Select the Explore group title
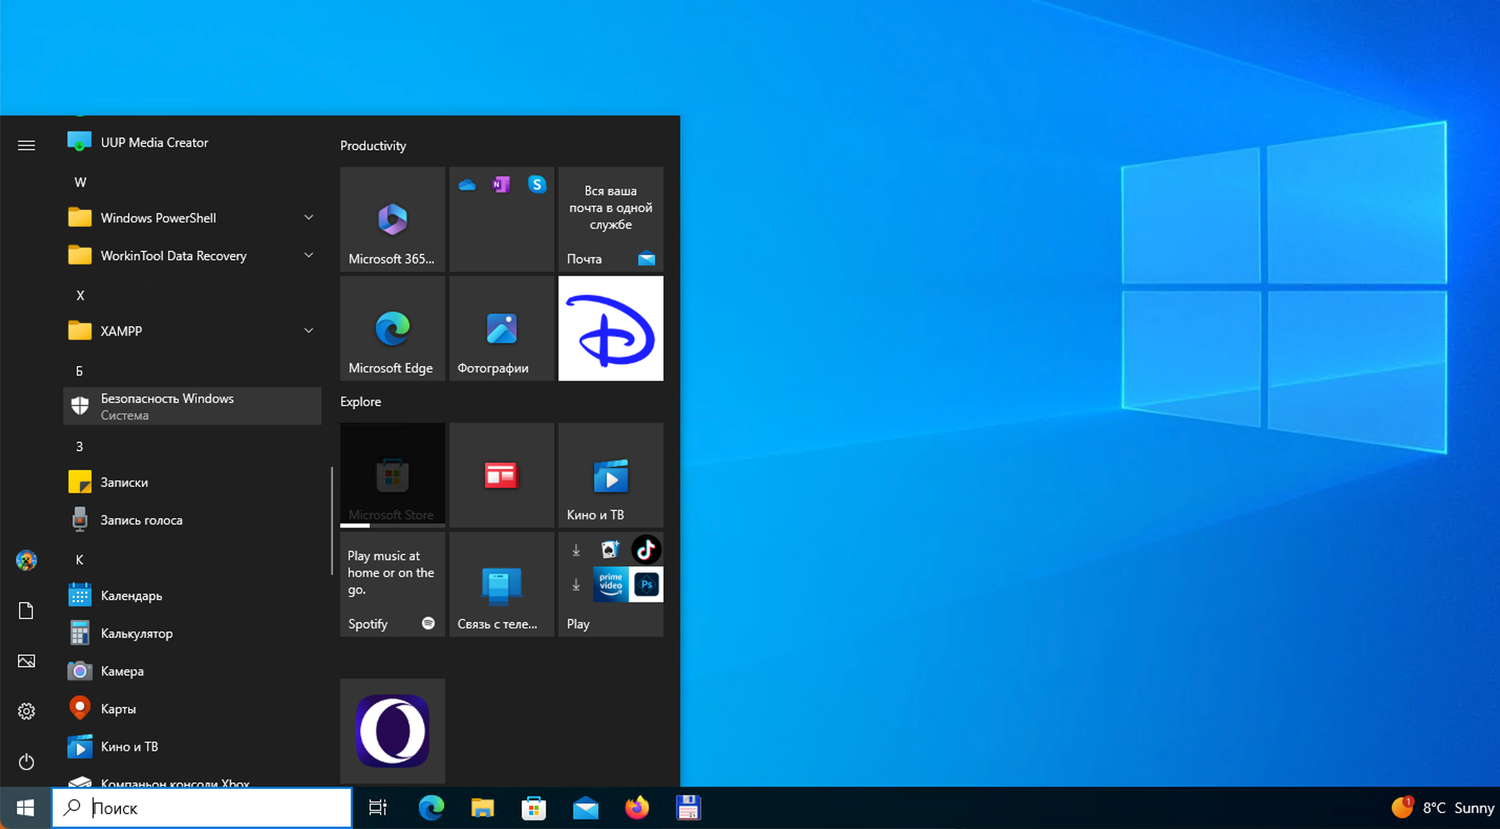This screenshot has width=1500, height=829. [361, 402]
